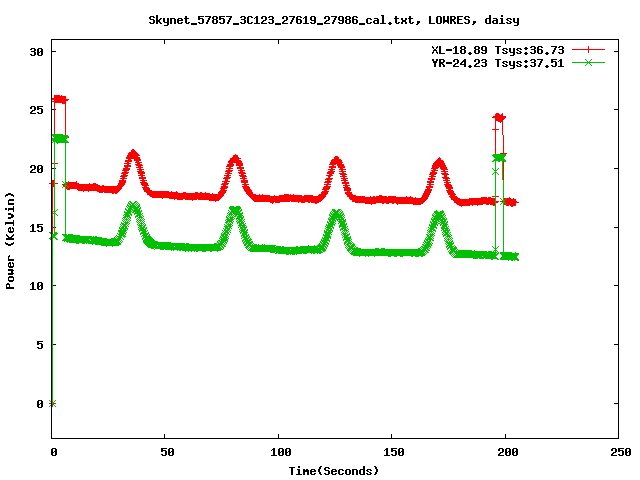Select legend entry YR-24.23 Tsys:37.51
Viewport: 640px width, 480px height.
[498, 63]
